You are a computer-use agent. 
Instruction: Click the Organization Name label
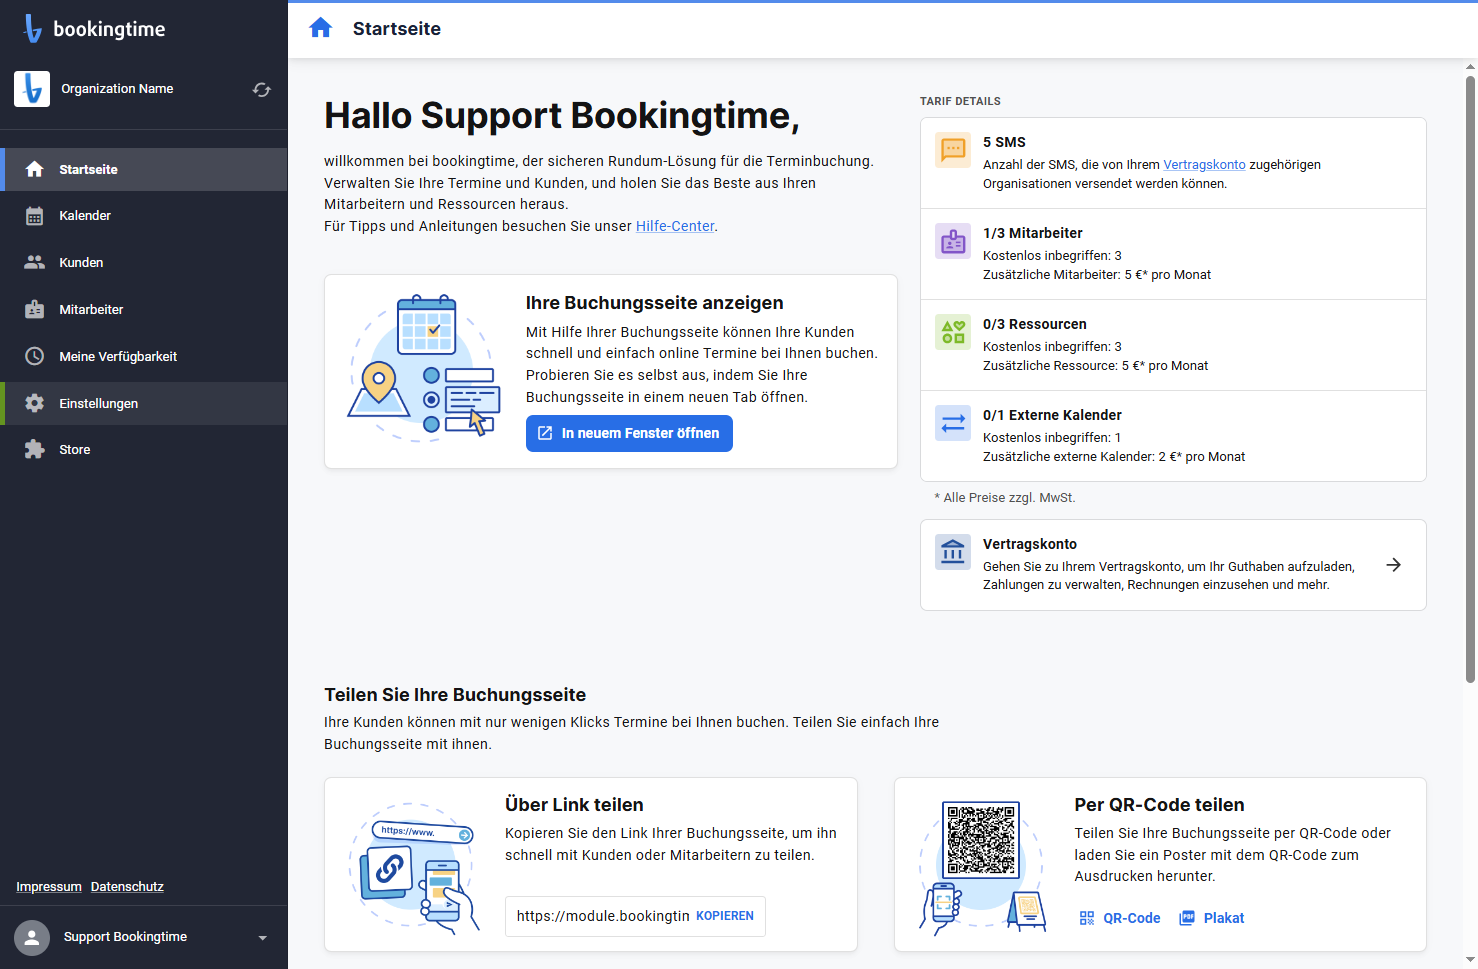pyautogui.click(x=117, y=89)
